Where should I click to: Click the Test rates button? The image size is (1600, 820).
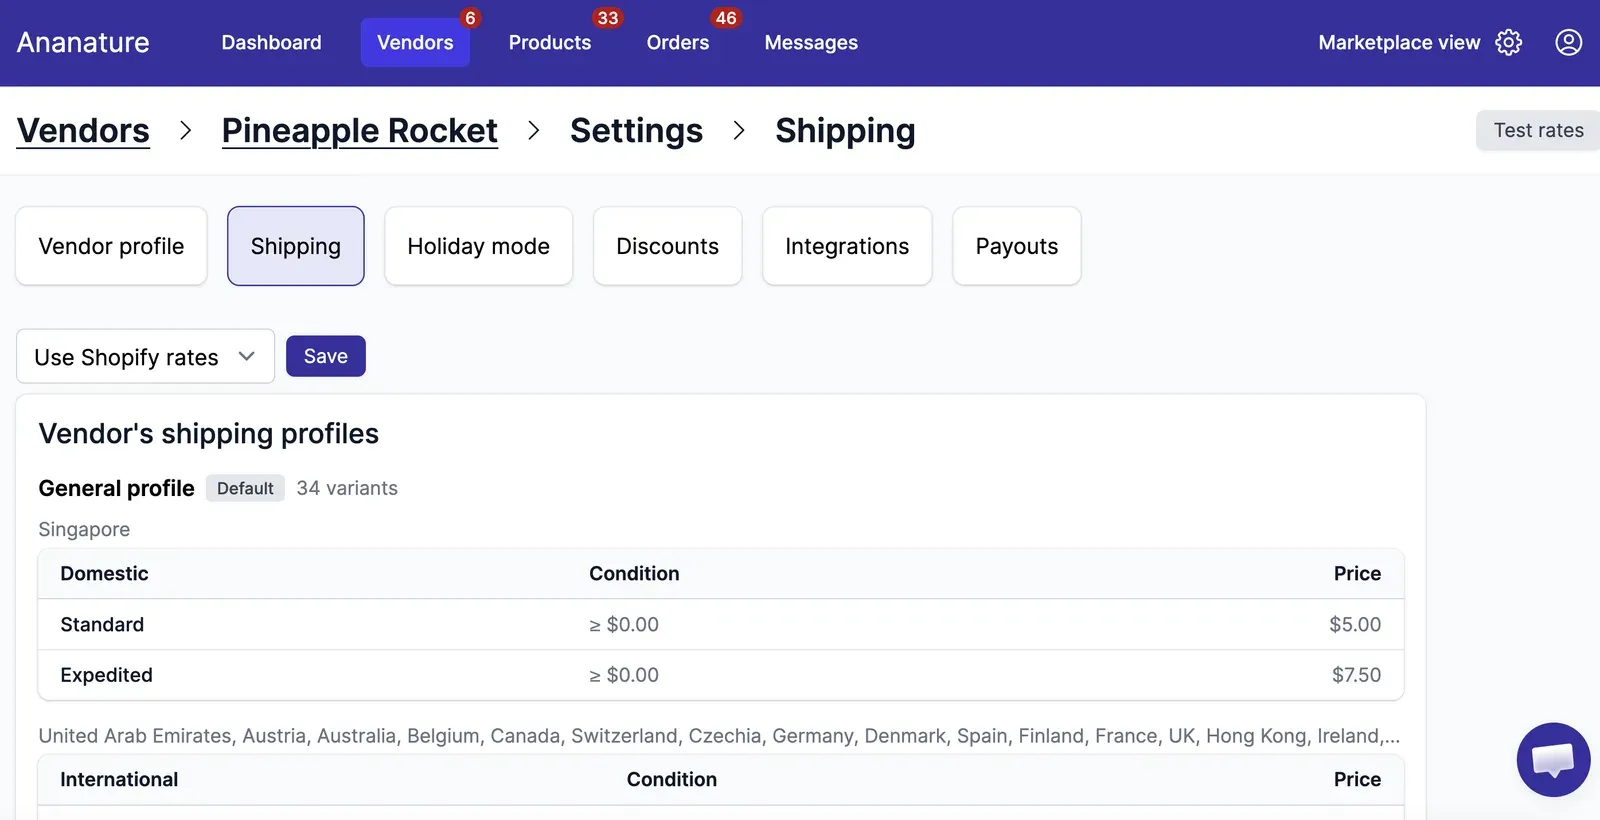pyautogui.click(x=1538, y=130)
